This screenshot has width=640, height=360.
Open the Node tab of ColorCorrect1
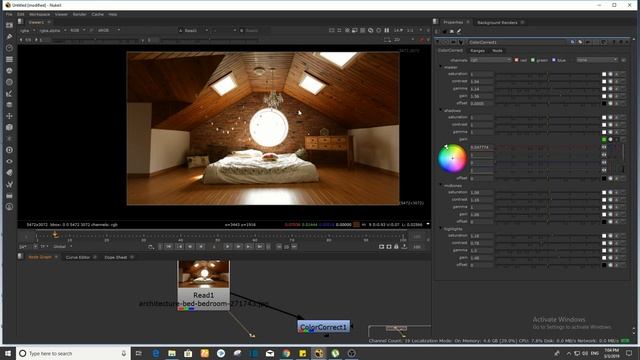pyautogui.click(x=497, y=51)
